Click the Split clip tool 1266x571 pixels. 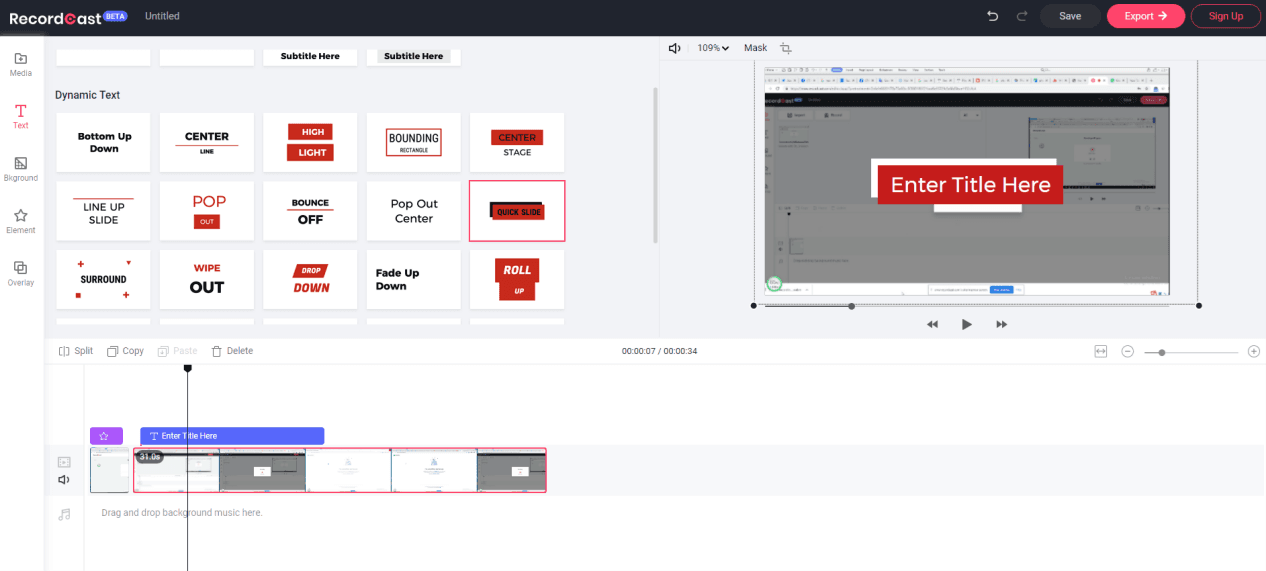click(x=76, y=351)
